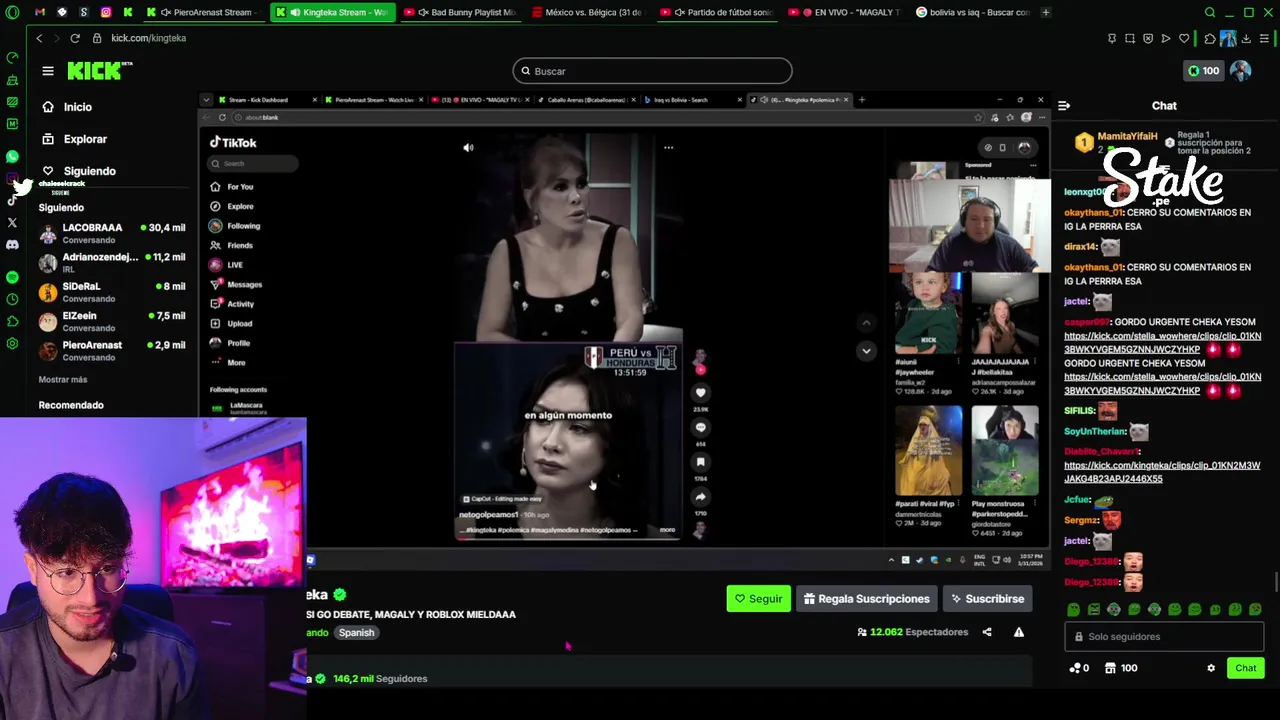This screenshot has width=1280, height=720.
Task: Click the report warning triangle icon
Action: point(1019,632)
